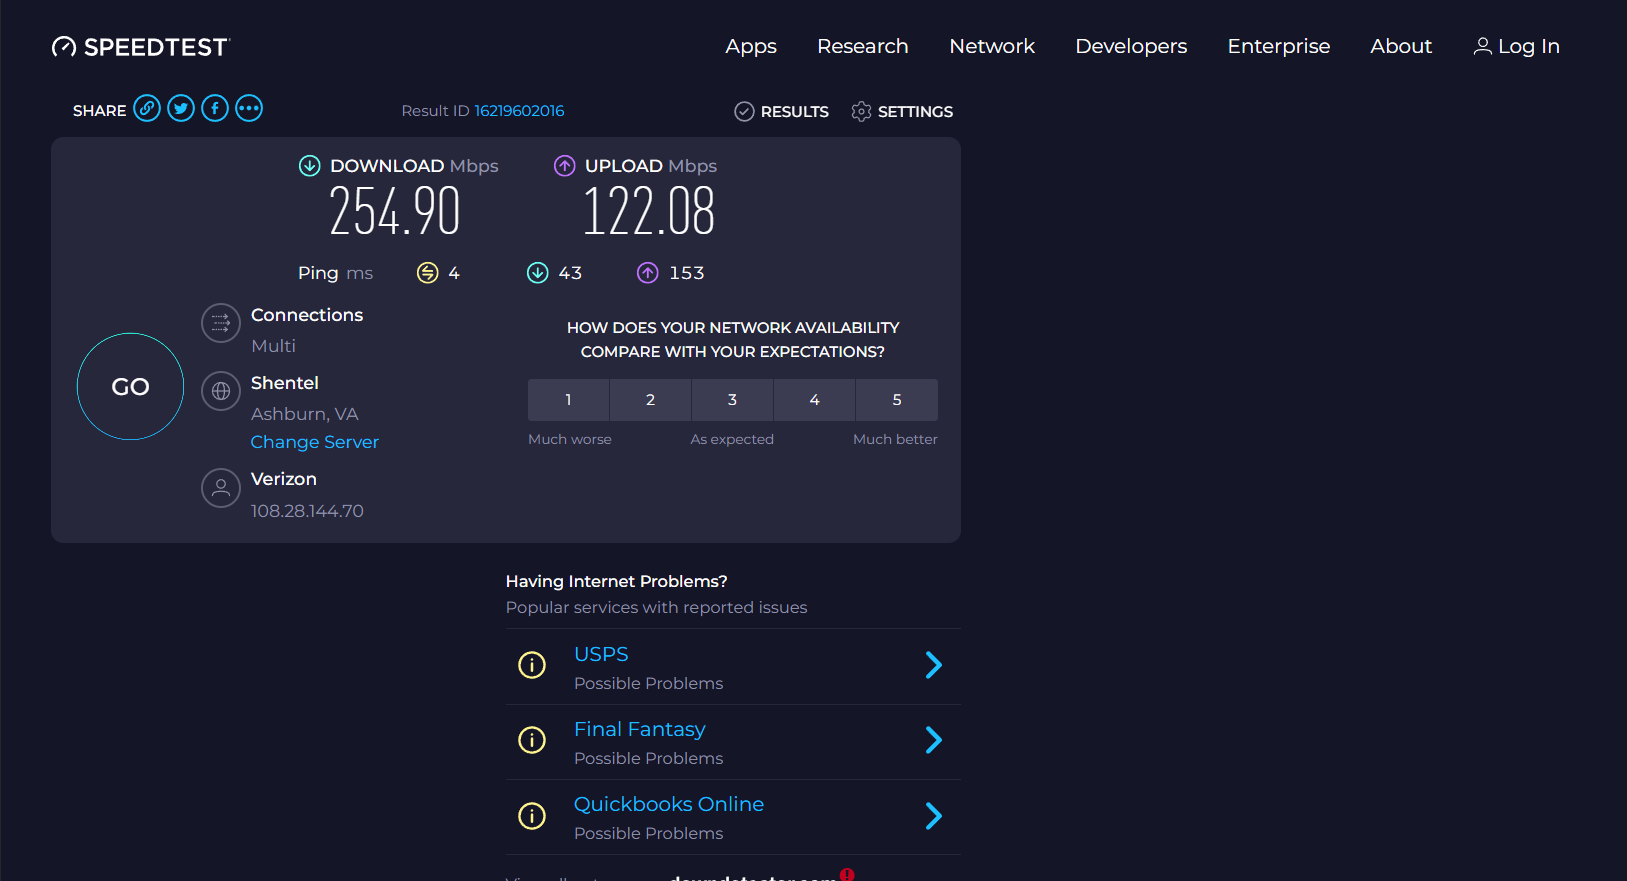Start a new test with GO
Viewport: 1627px width, 881px height.
click(x=130, y=386)
